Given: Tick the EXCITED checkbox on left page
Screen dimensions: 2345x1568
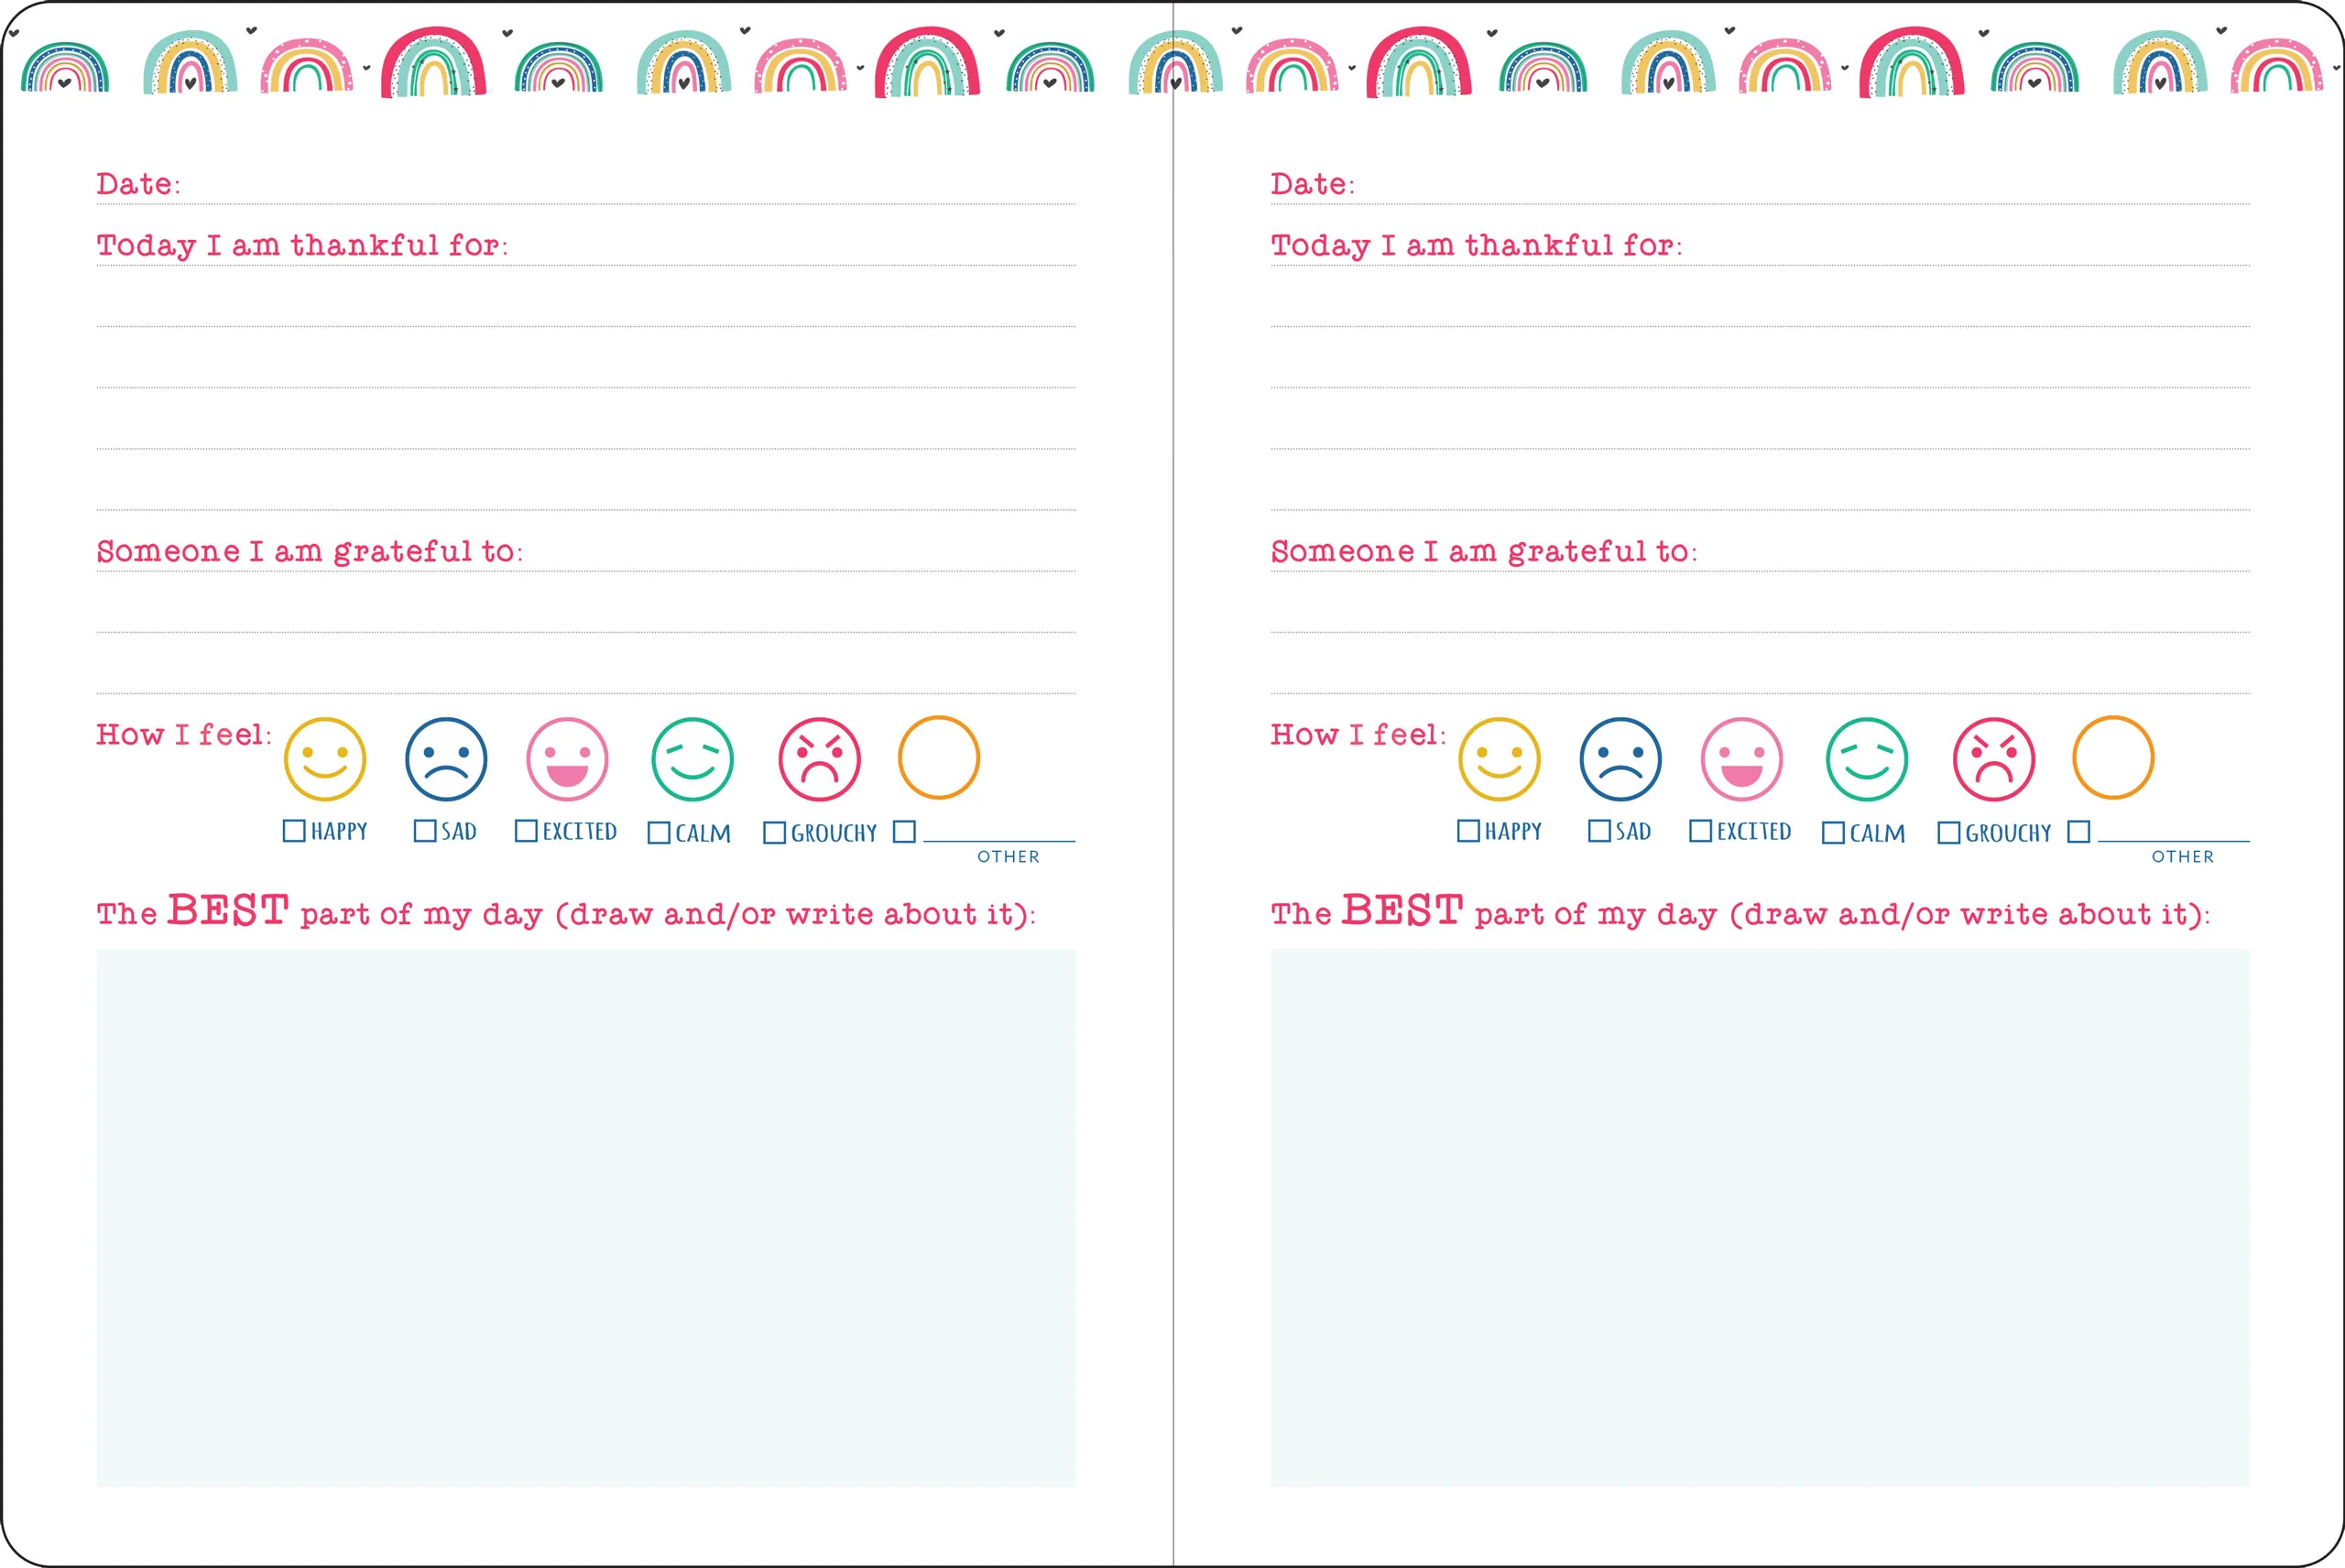Looking at the screenshot, I should [x=526, y=831].
